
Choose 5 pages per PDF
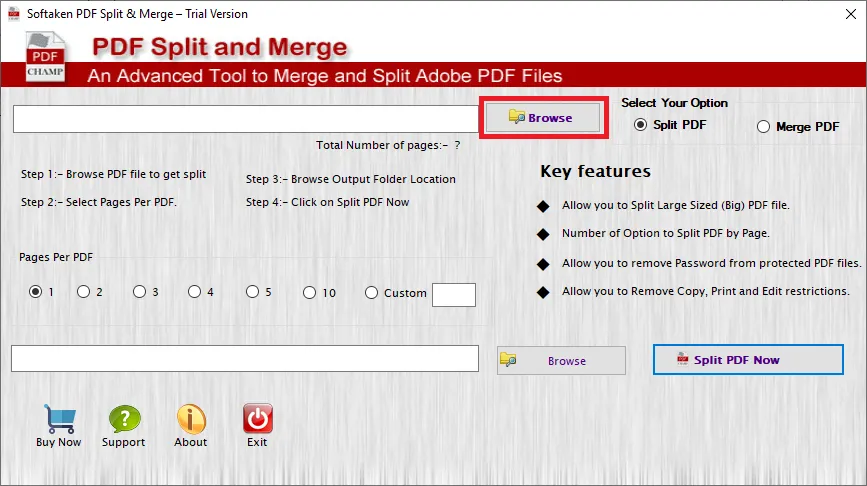tap(252, 291)
